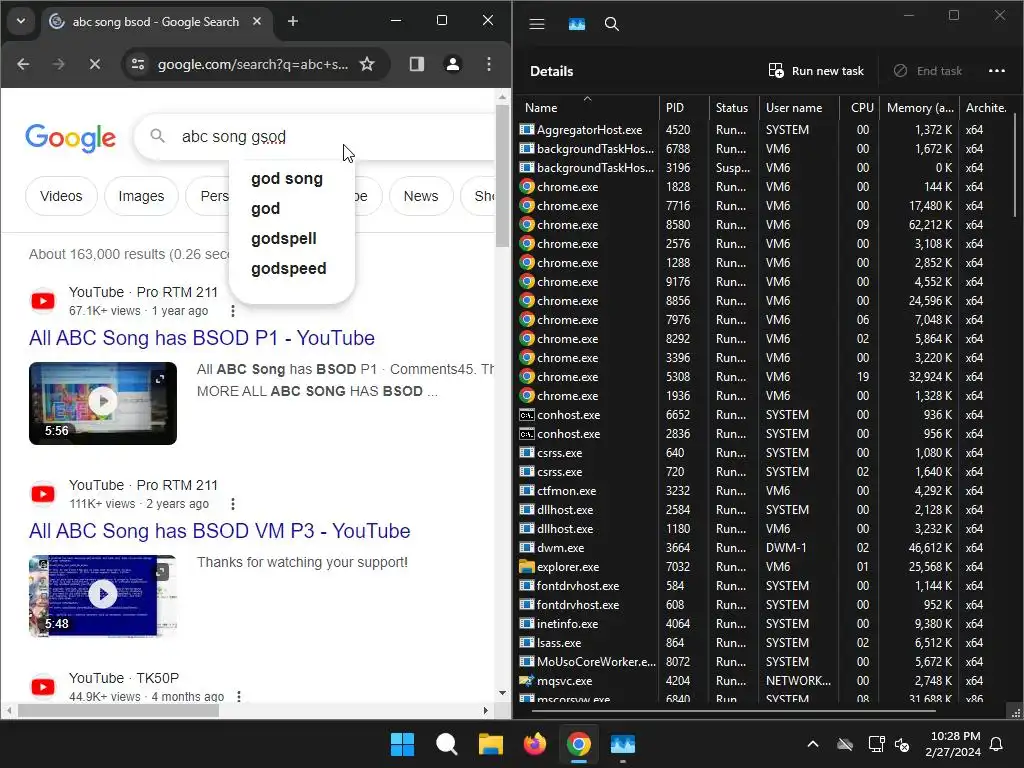1024x768 pixels.
Task: View site information icon in address bar
Action: 138,64
